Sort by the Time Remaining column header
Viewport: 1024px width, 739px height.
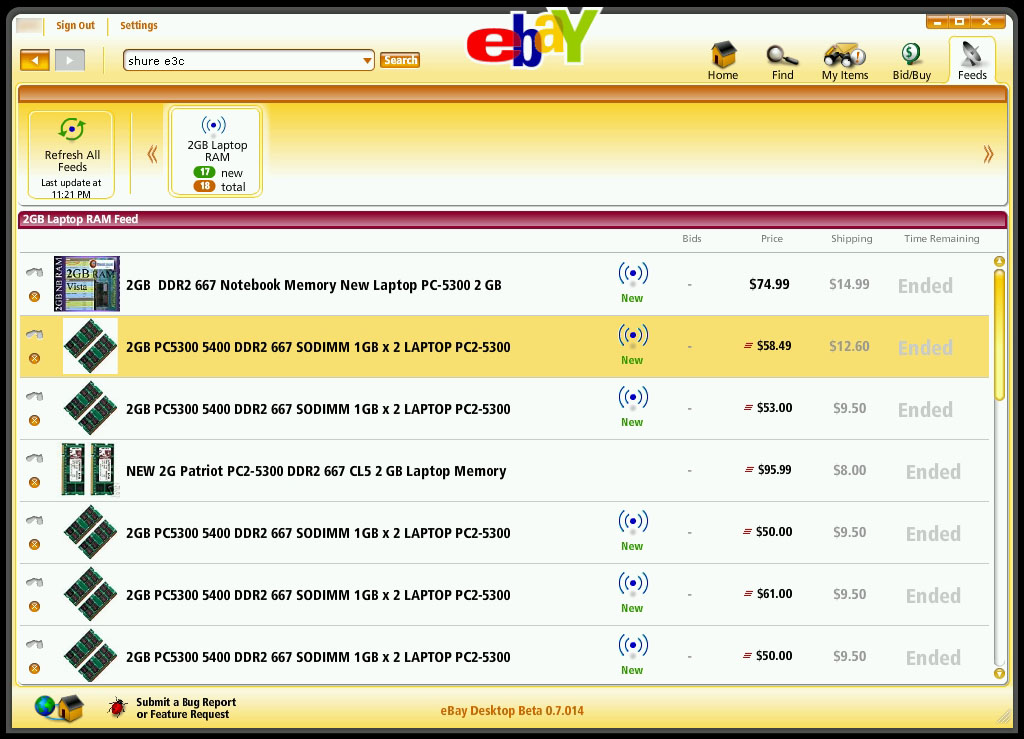point(941,239)
